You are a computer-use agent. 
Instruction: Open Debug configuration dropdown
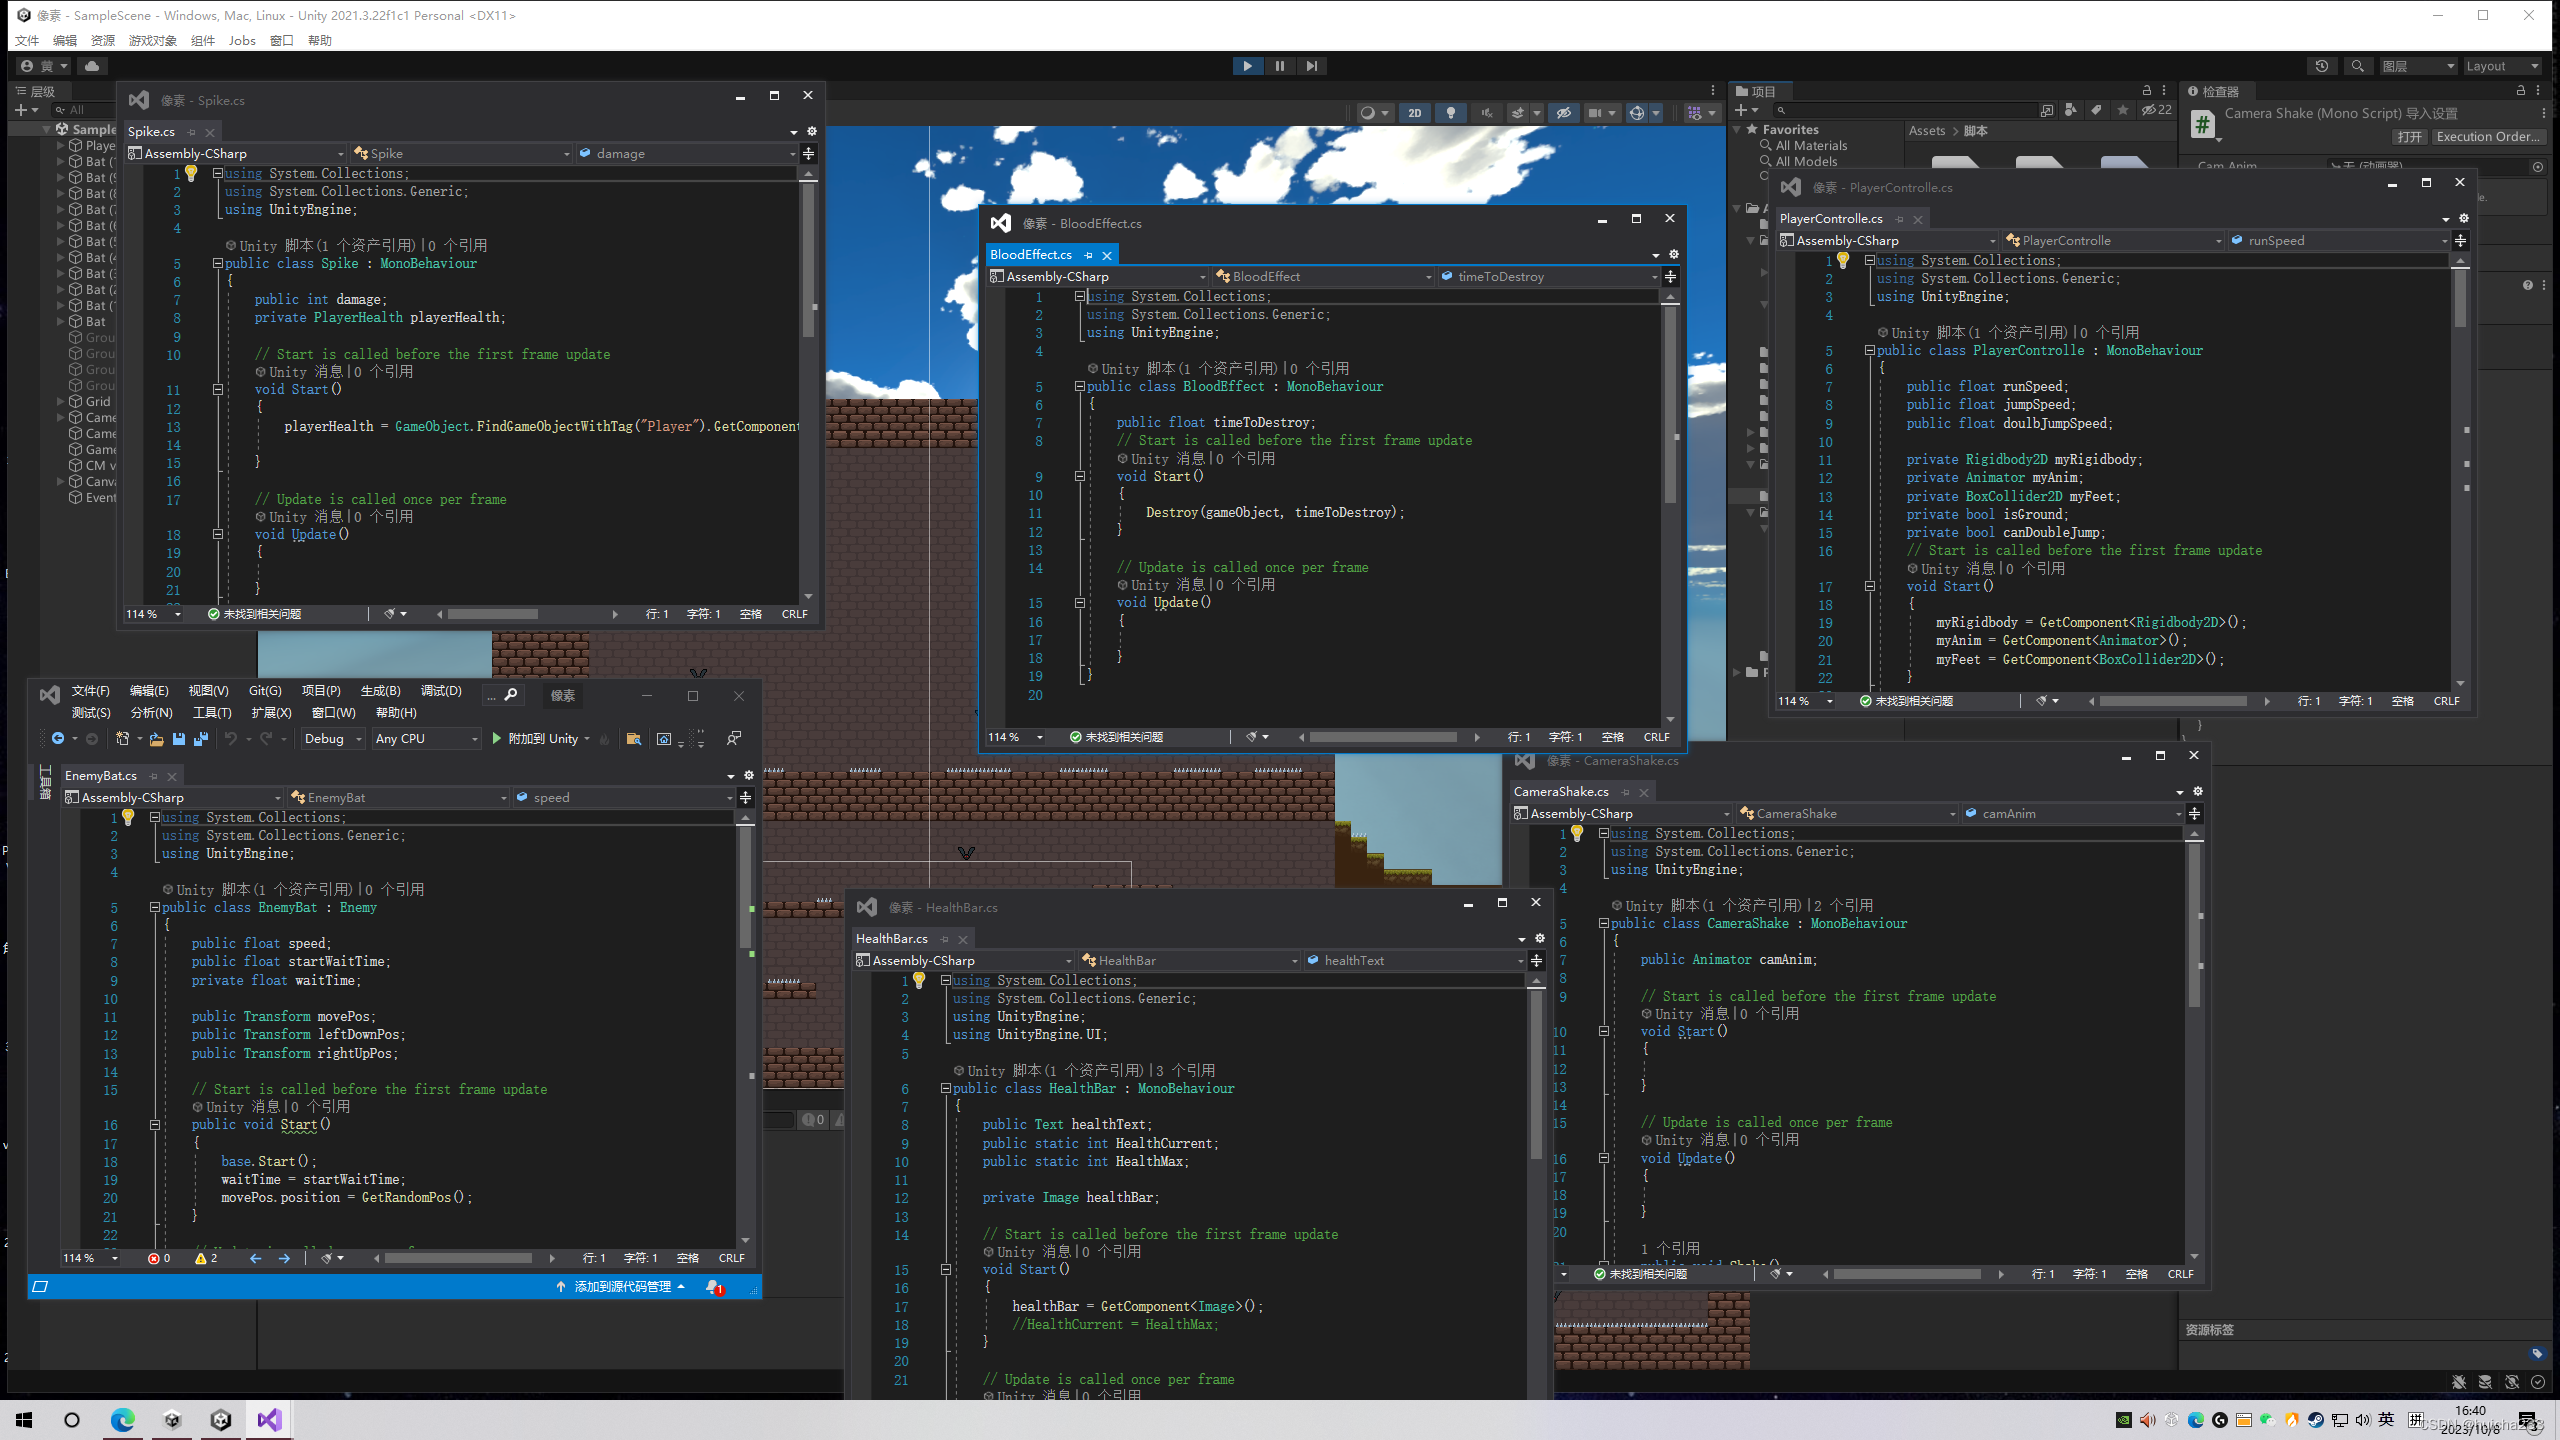click(x=333, y=739)
